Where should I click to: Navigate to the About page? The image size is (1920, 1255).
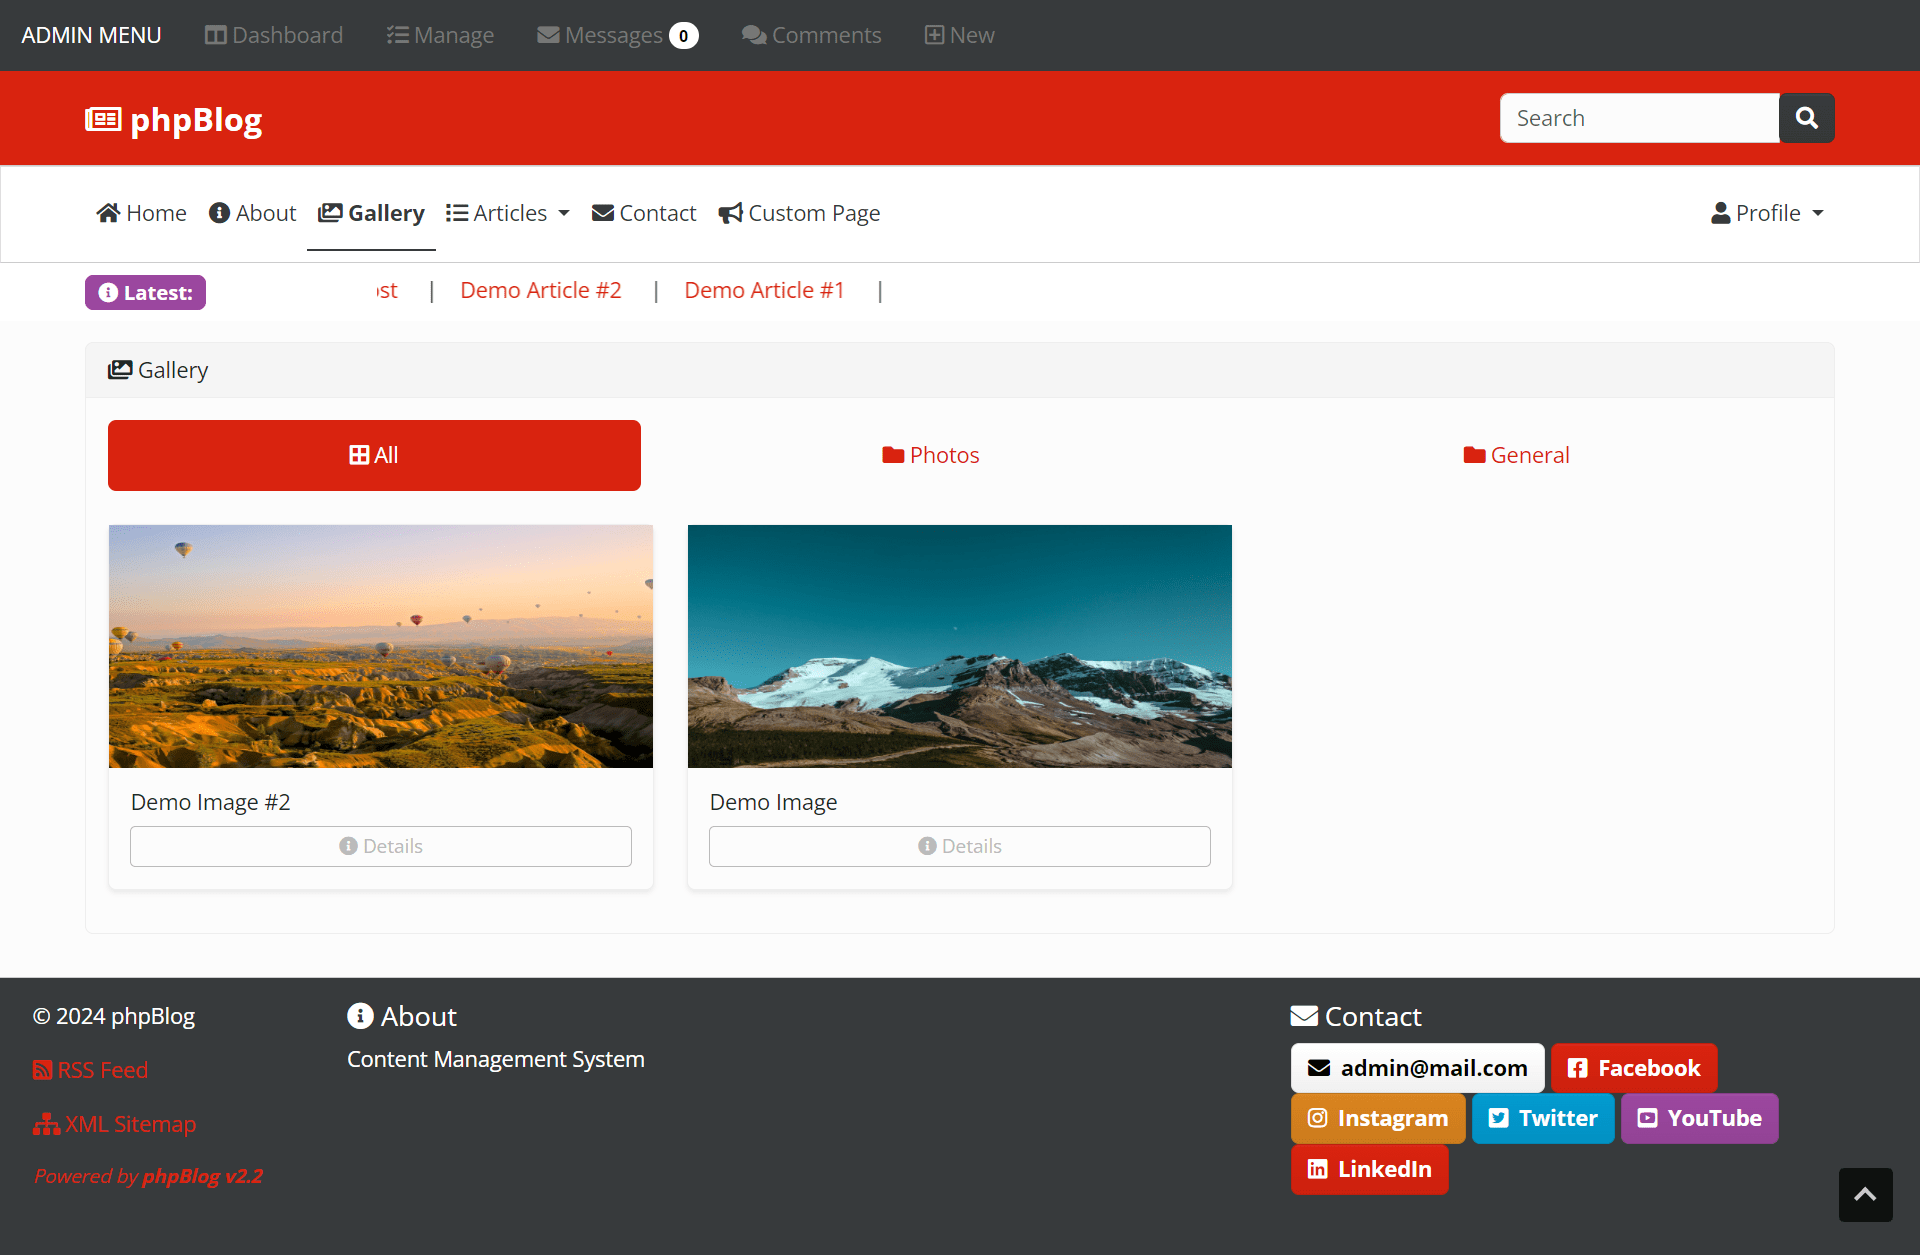252,213
